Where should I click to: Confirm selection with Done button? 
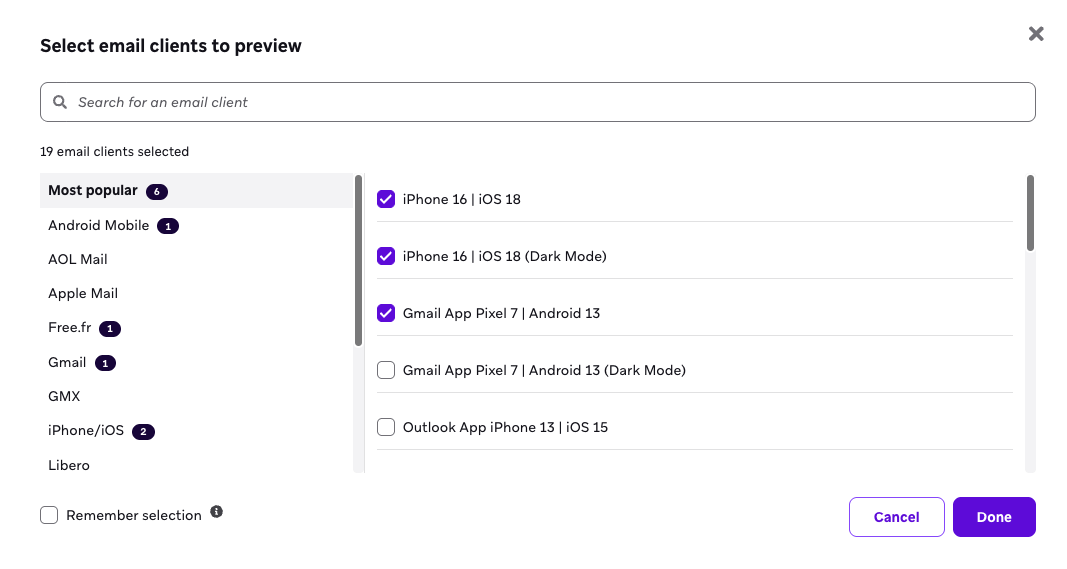coord(994,517)
